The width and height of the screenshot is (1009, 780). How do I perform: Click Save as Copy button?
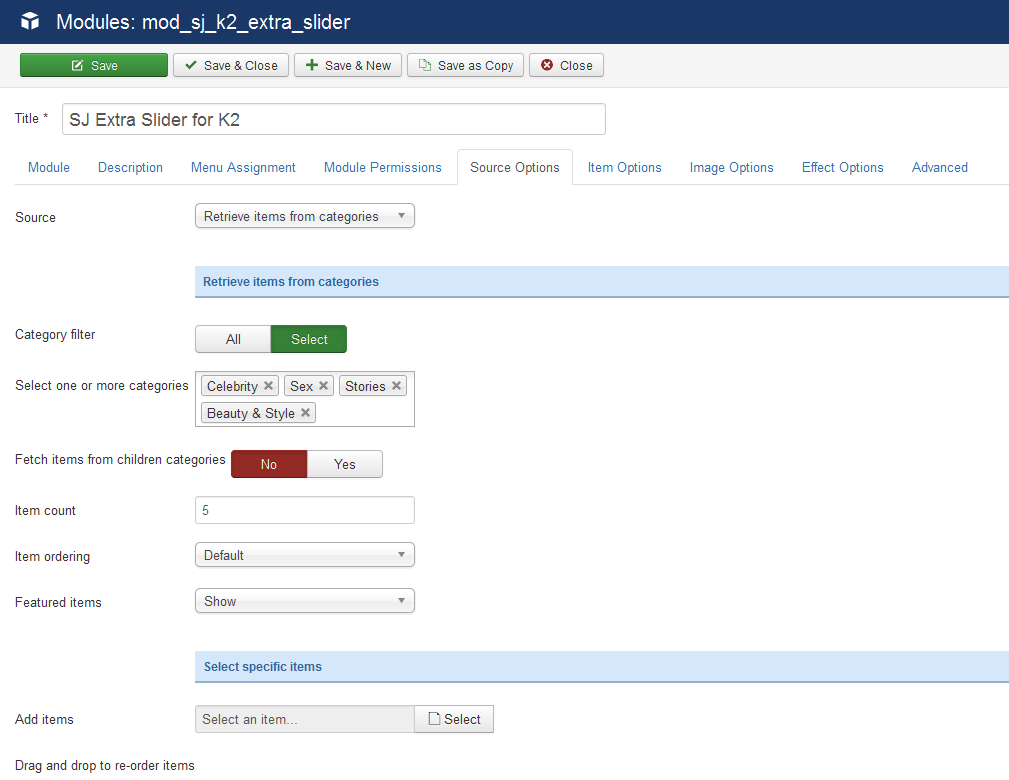pyautogui.click(x=466, y=65)
